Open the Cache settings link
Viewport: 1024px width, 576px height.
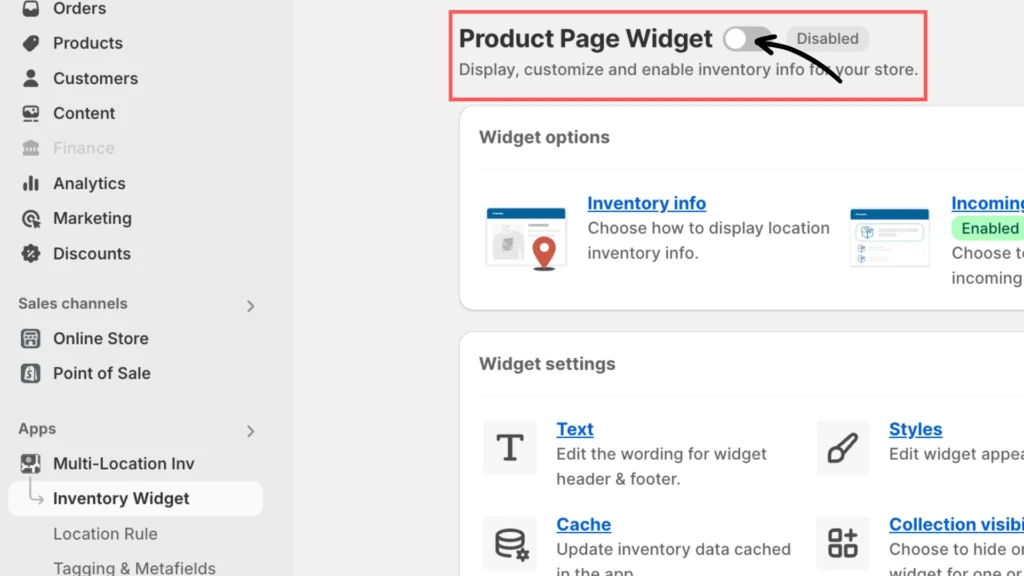[583, 524]
